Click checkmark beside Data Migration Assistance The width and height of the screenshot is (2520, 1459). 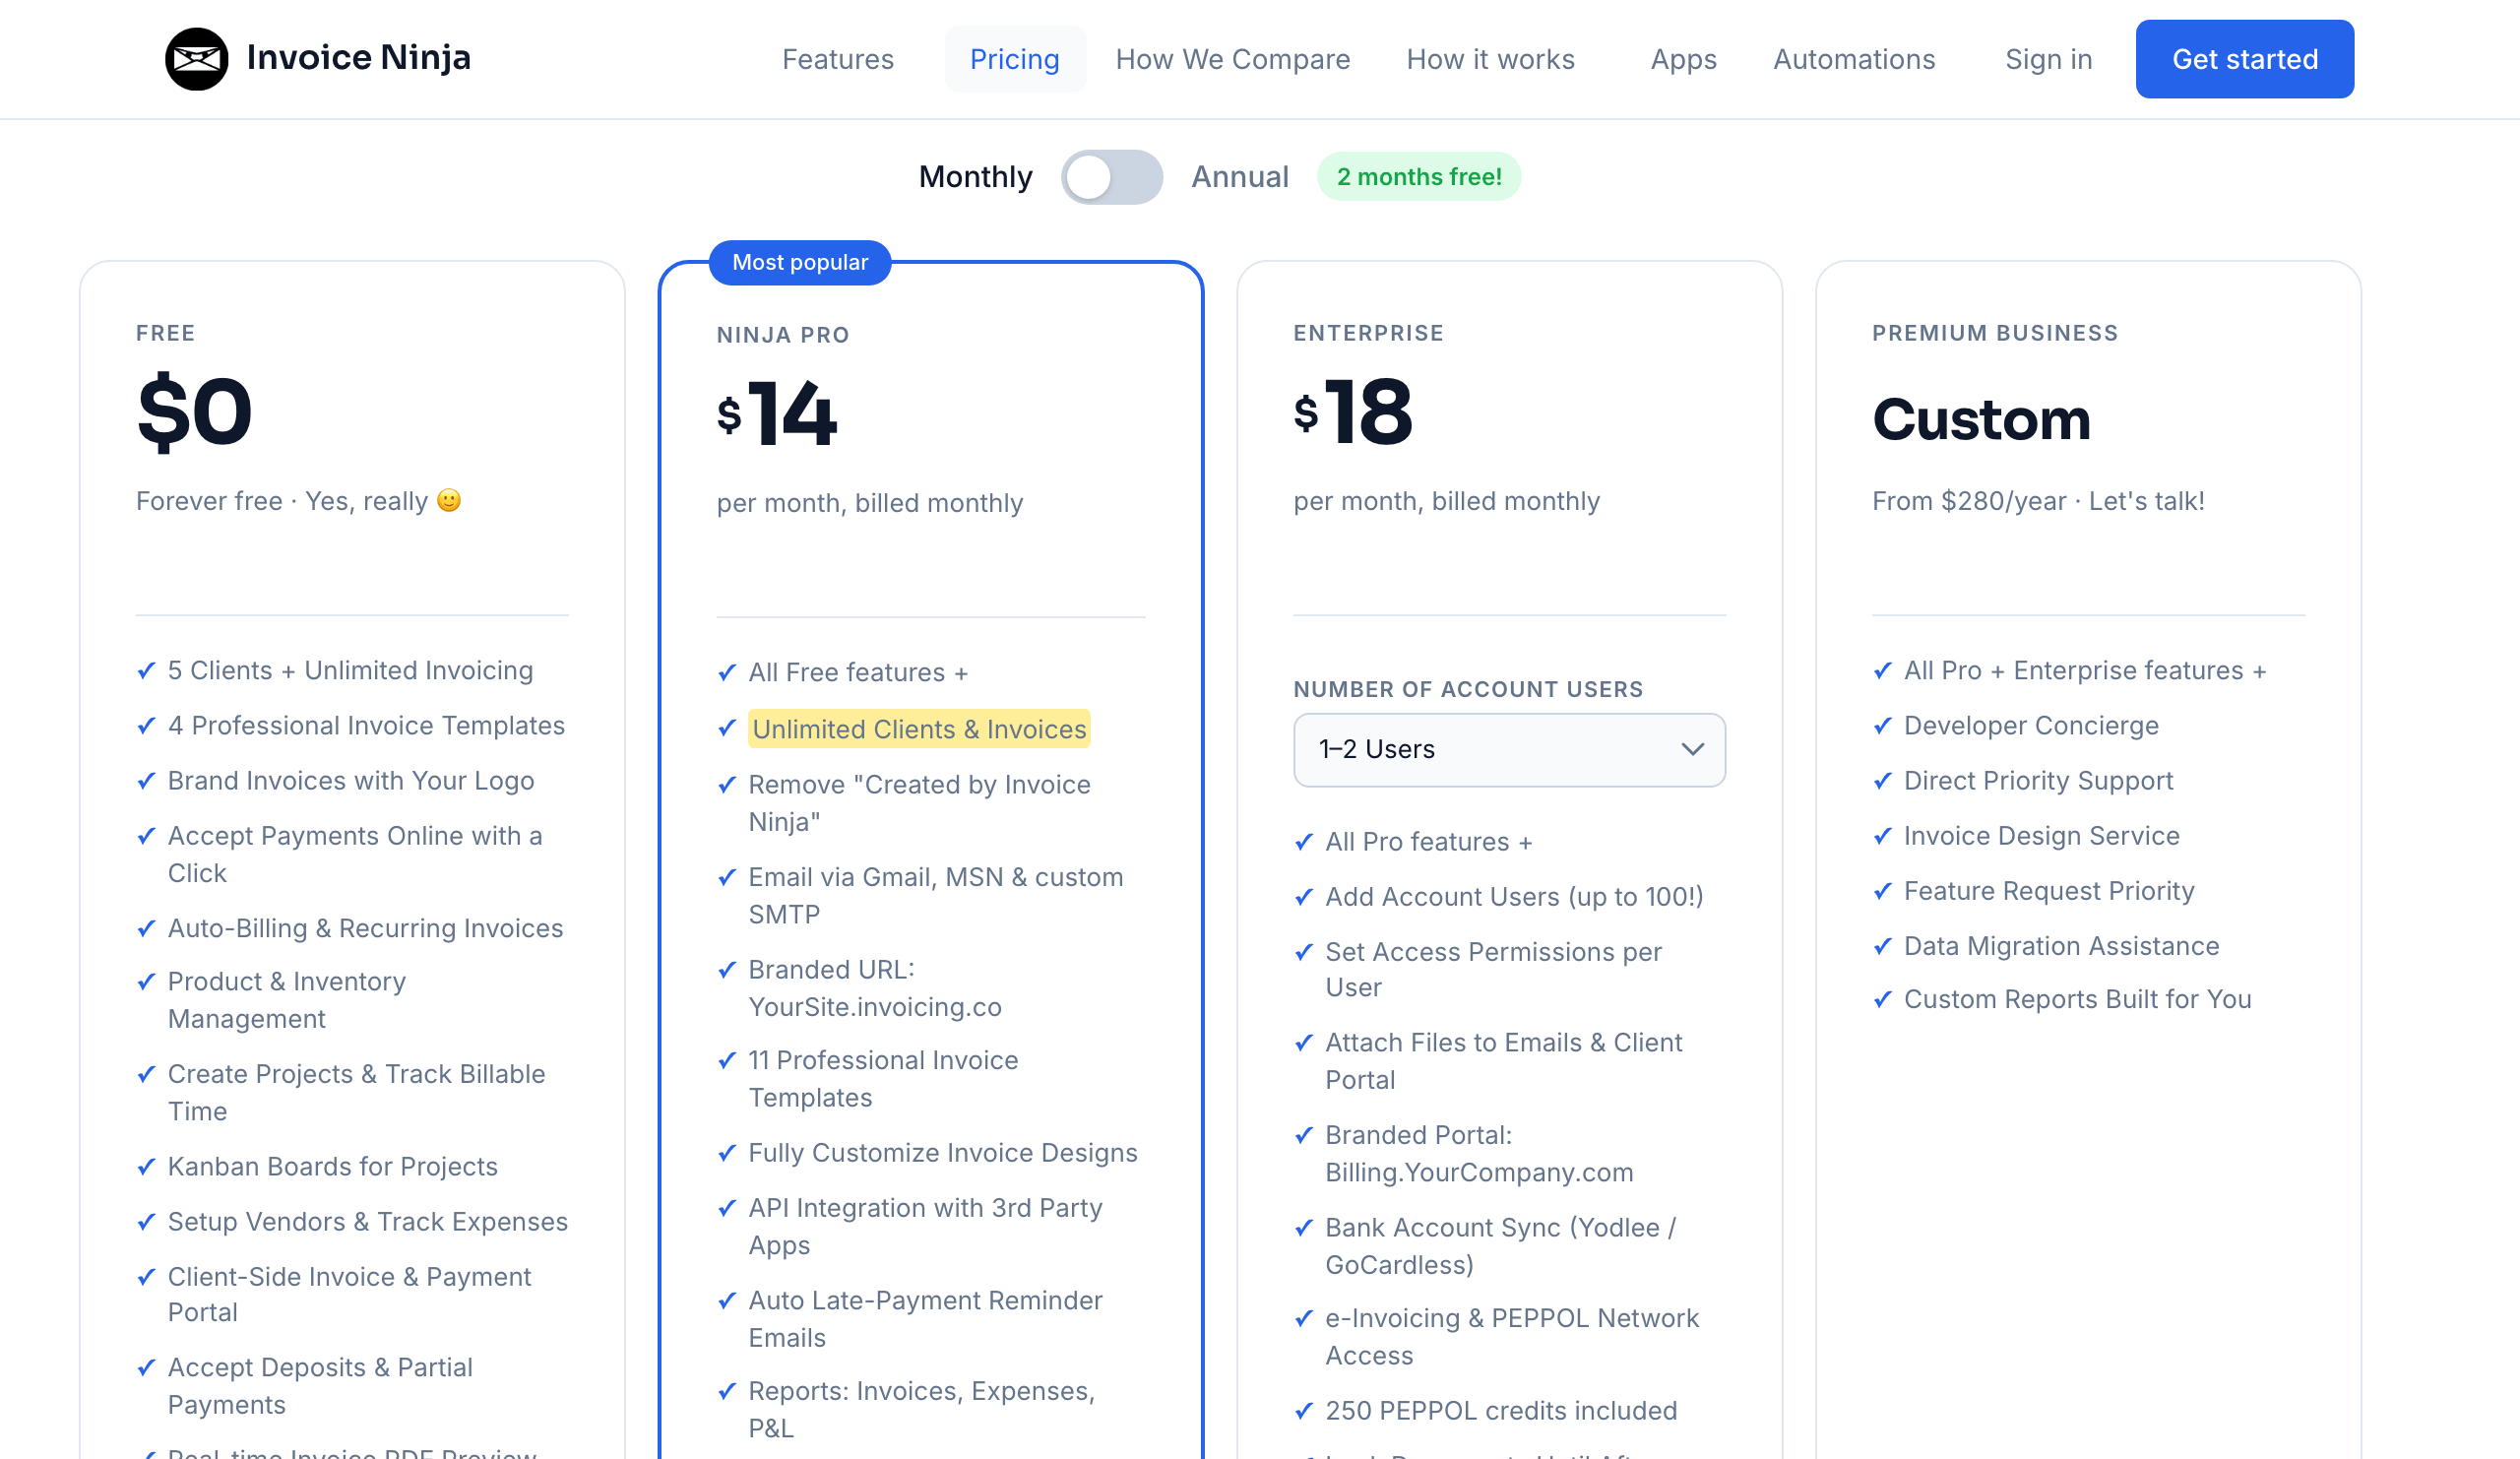(x=1883, y=946)
